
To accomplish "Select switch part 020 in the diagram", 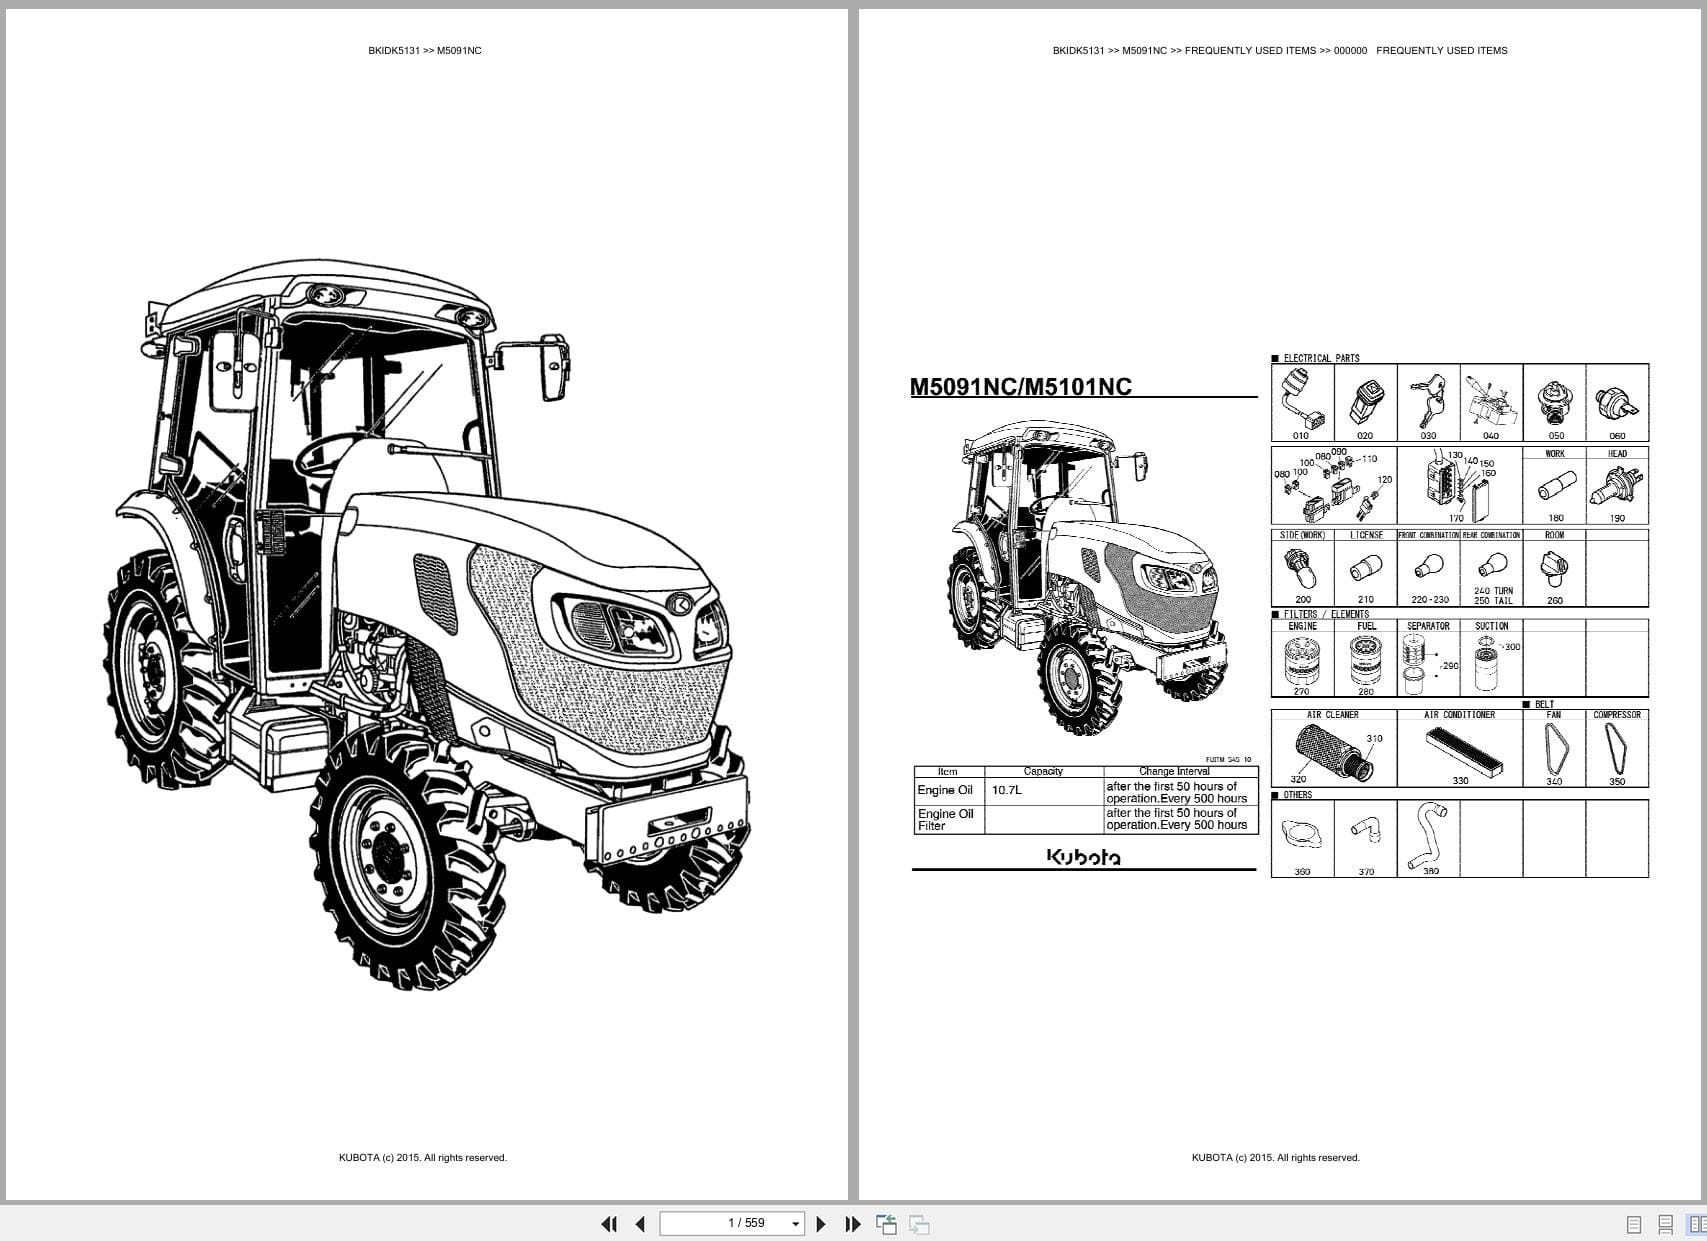I will pos(1365,403).
